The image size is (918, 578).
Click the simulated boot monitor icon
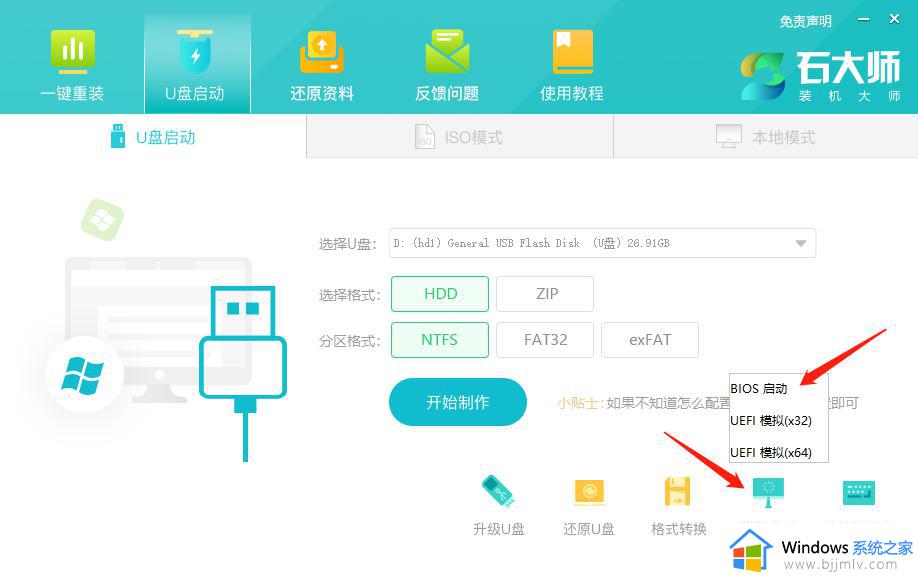(x=768, y=493)
